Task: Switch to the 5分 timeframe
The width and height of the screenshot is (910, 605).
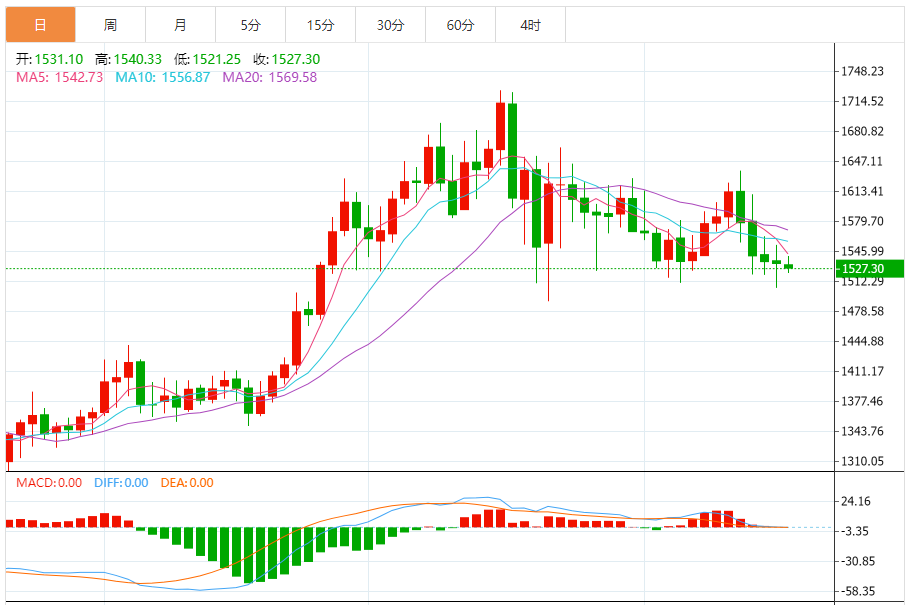Action: 250,24
